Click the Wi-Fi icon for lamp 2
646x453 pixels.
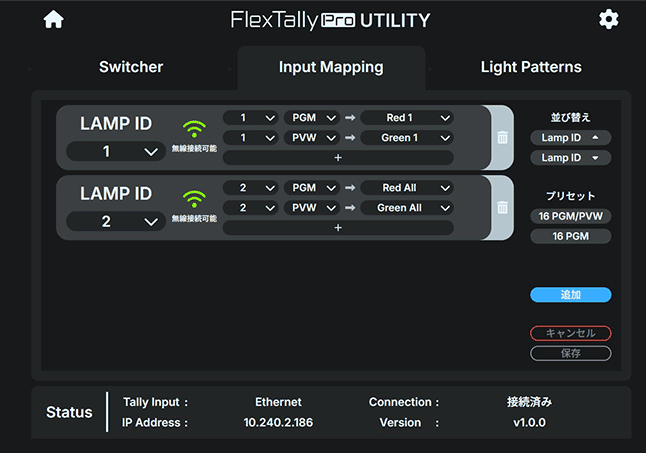tap(193, 199)
